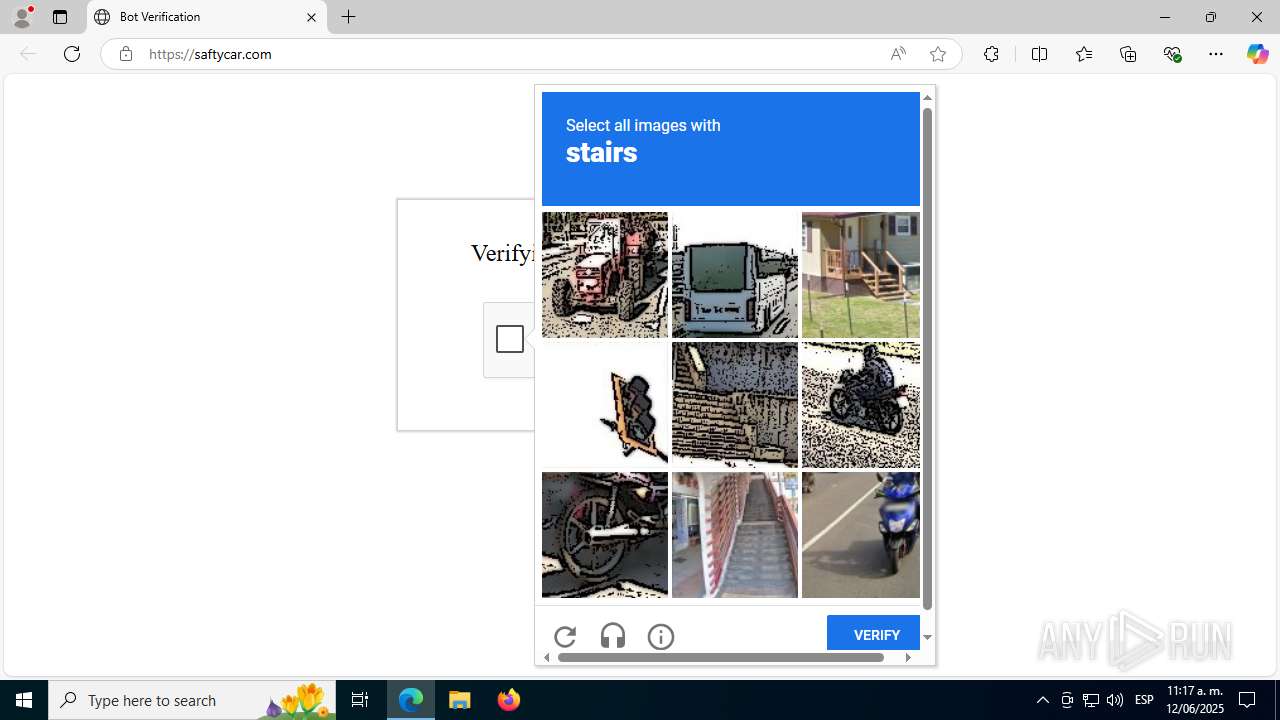Refresh the page in Edge
The width and height of the screenshot is (1280, 720).
pyautogui.click(x=72, y=54)
